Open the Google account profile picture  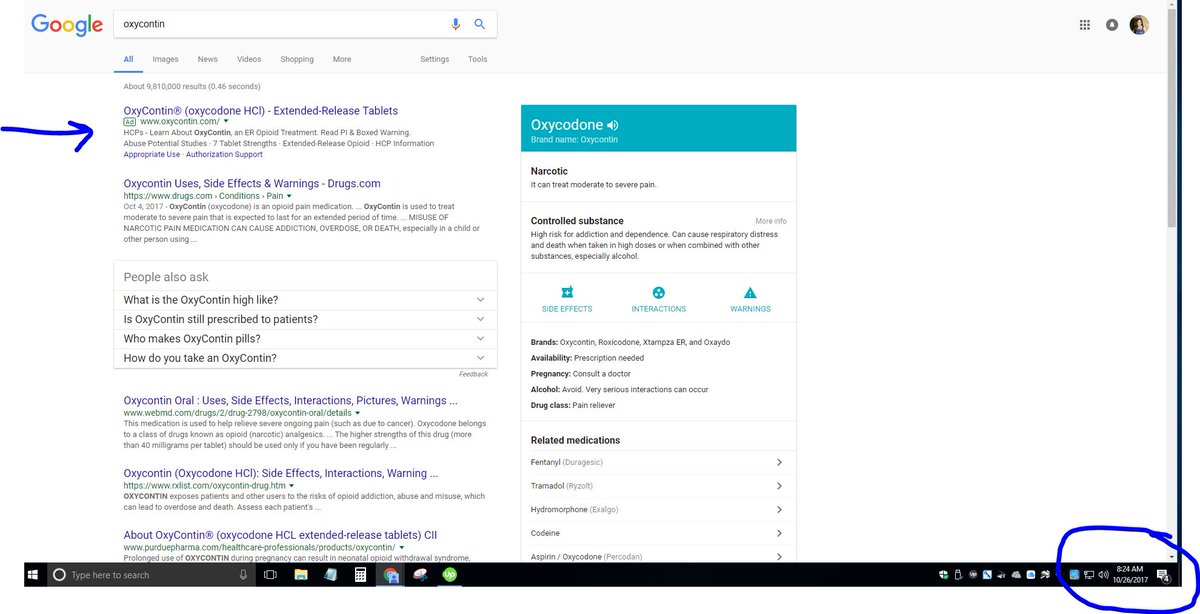click(x=1139, y=25)
